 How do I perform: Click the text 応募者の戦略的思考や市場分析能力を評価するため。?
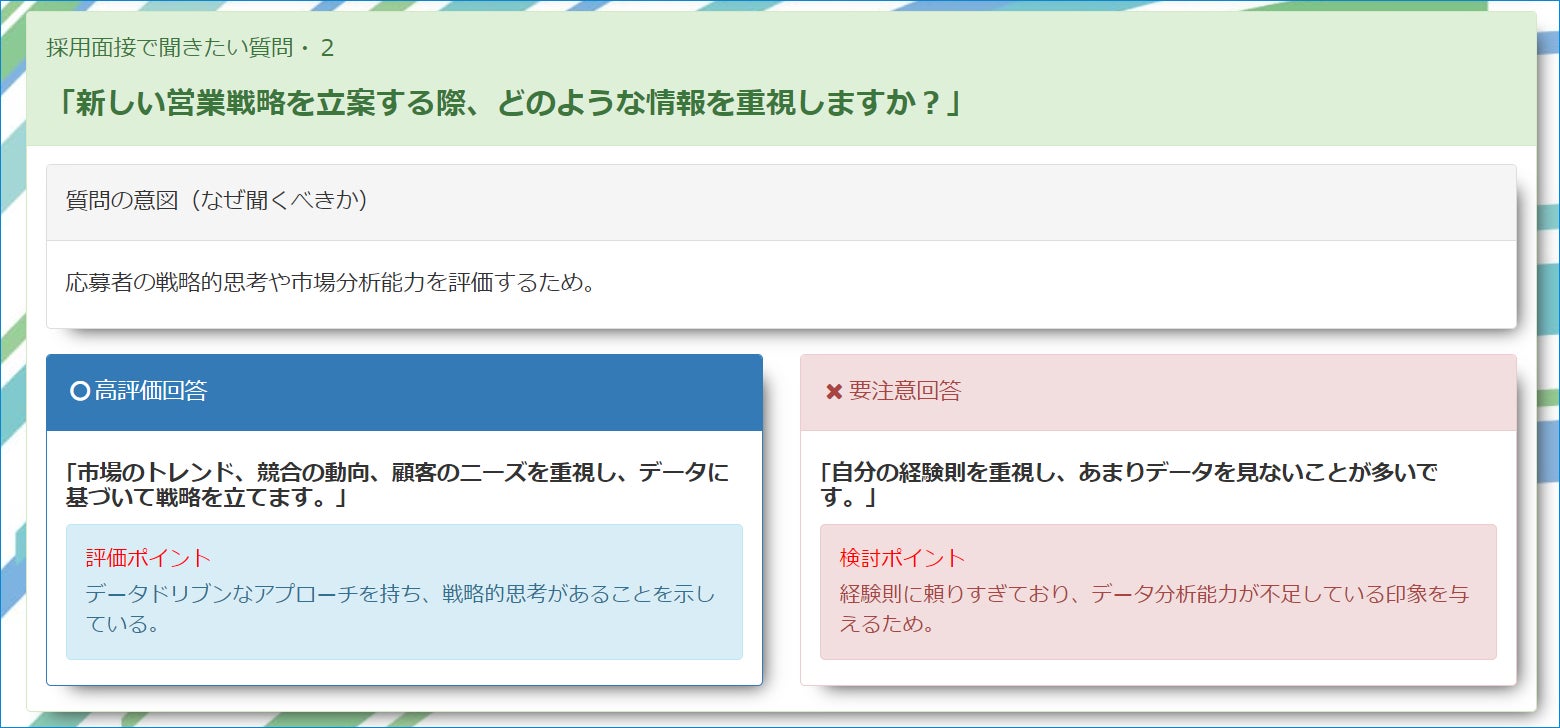click(330, 283)
